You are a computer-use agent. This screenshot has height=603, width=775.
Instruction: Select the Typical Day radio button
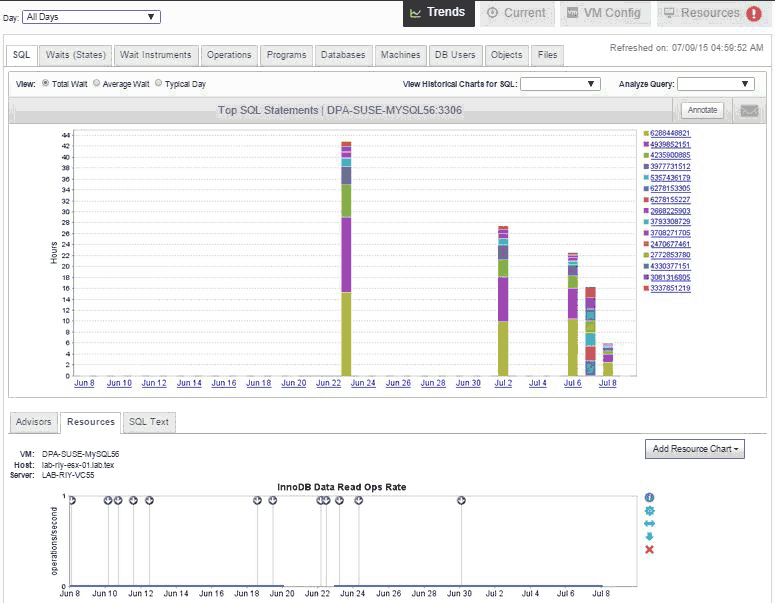tap(159, 83)
